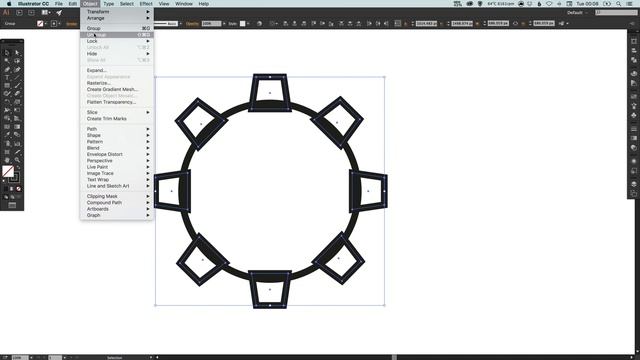Open the Apple menu
Viewport: 640px width, 360px height.
coord(9,4)
